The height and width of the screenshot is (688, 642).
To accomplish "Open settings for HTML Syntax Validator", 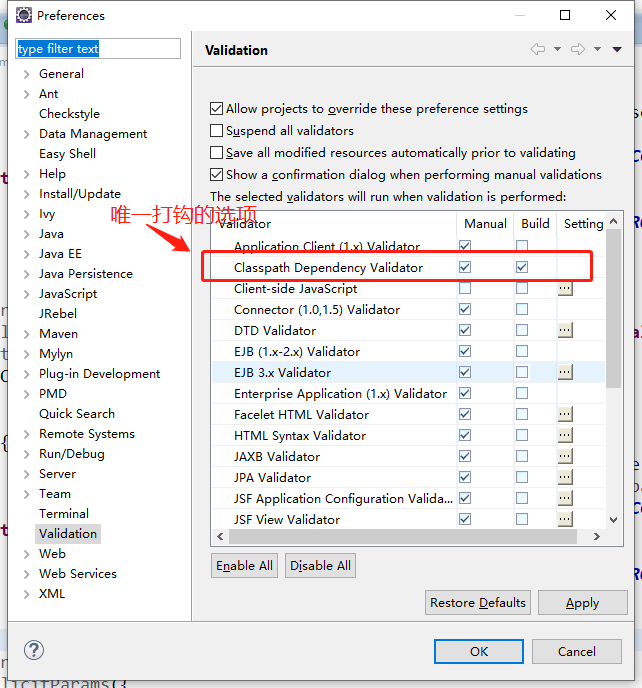I will (x=565, y=435).
